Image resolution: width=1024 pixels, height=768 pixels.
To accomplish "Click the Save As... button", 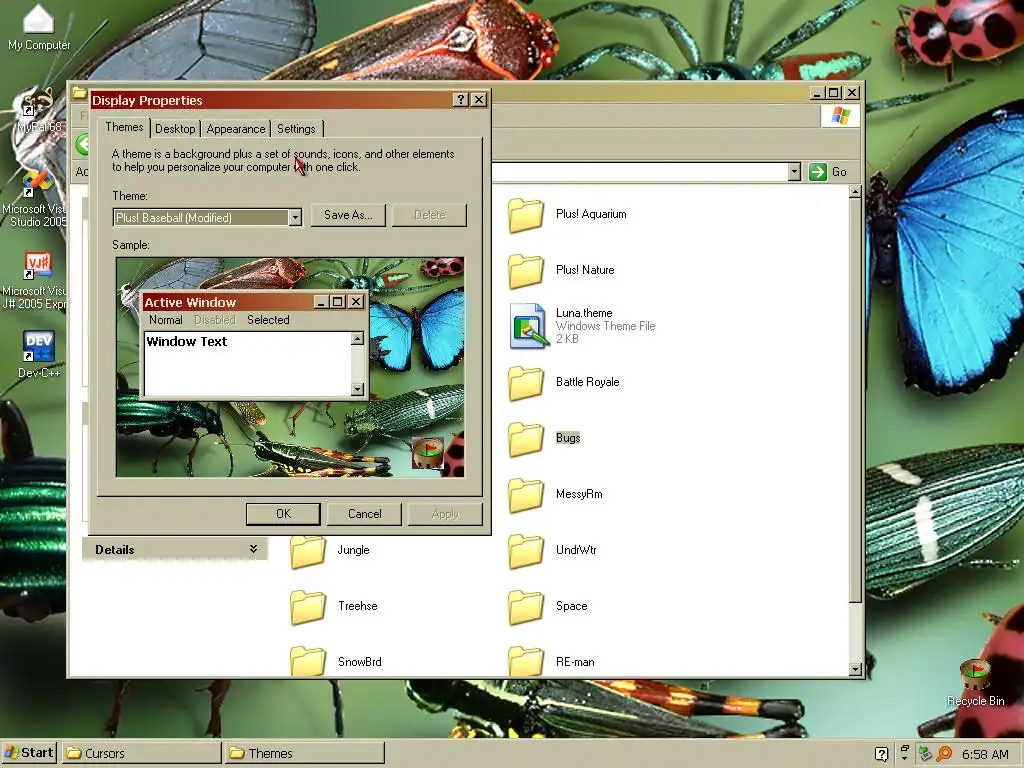I will [348, 215].
